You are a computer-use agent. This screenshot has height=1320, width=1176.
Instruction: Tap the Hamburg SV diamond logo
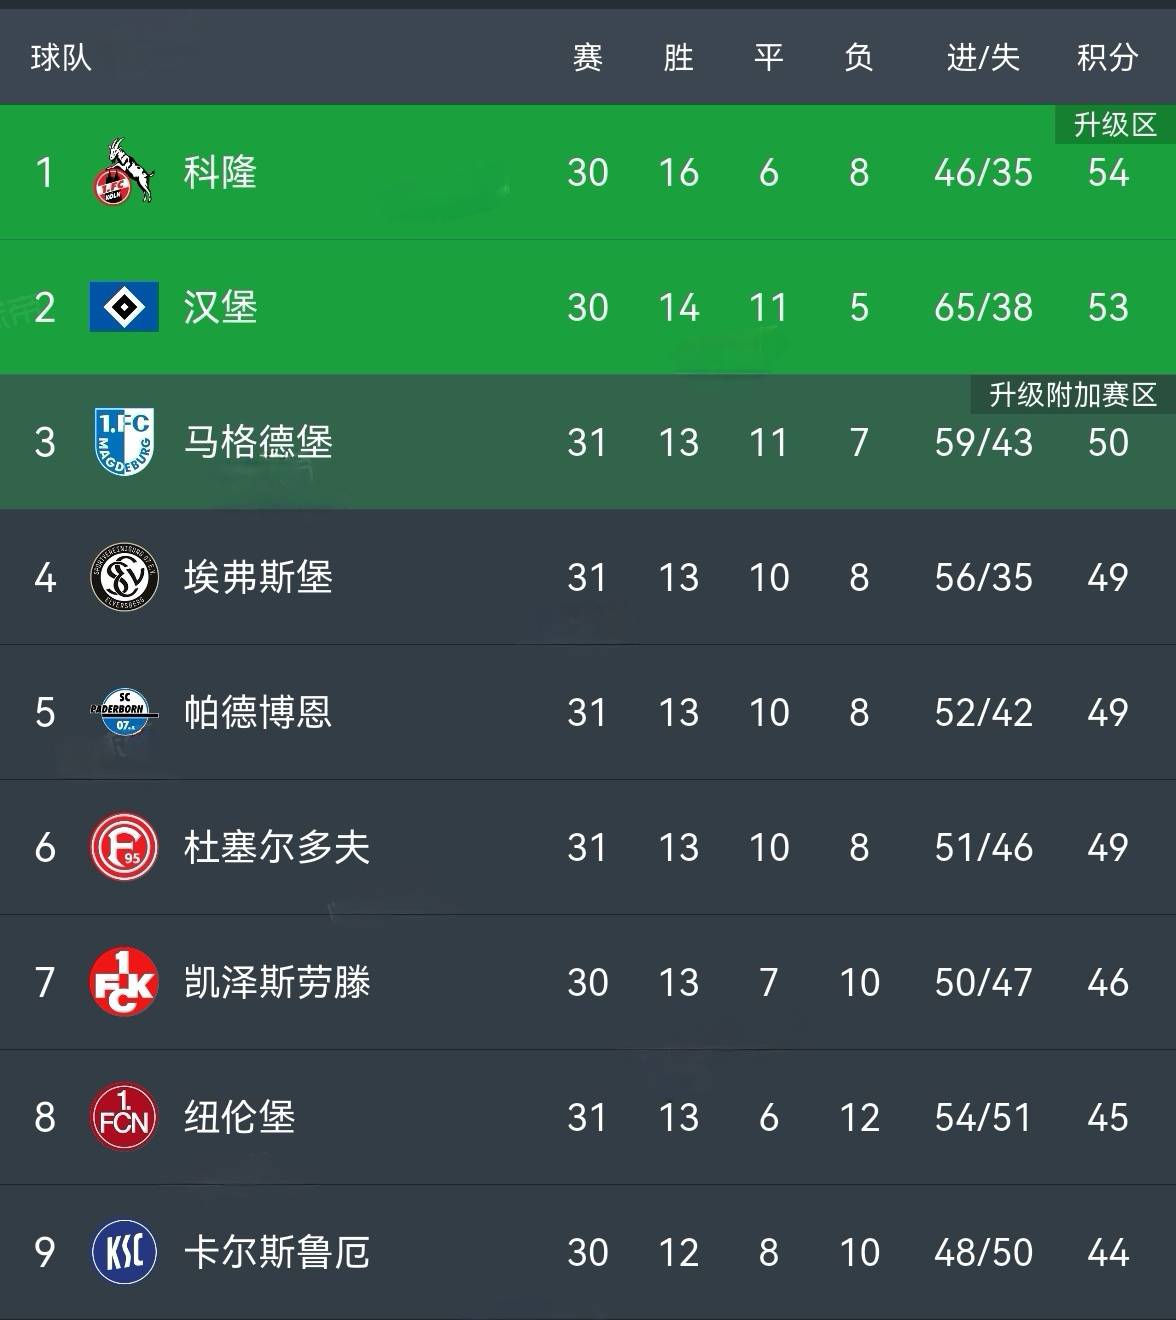(124, 307)
